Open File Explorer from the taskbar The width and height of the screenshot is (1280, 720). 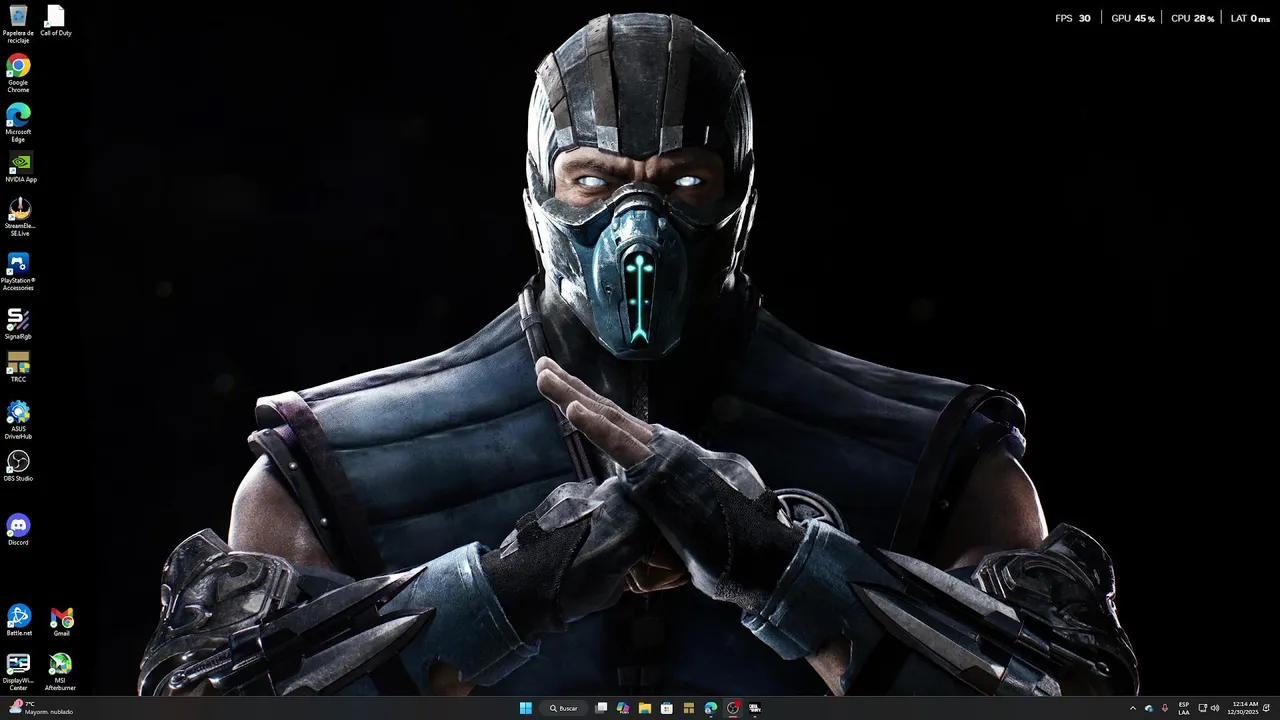pos(645,708)
